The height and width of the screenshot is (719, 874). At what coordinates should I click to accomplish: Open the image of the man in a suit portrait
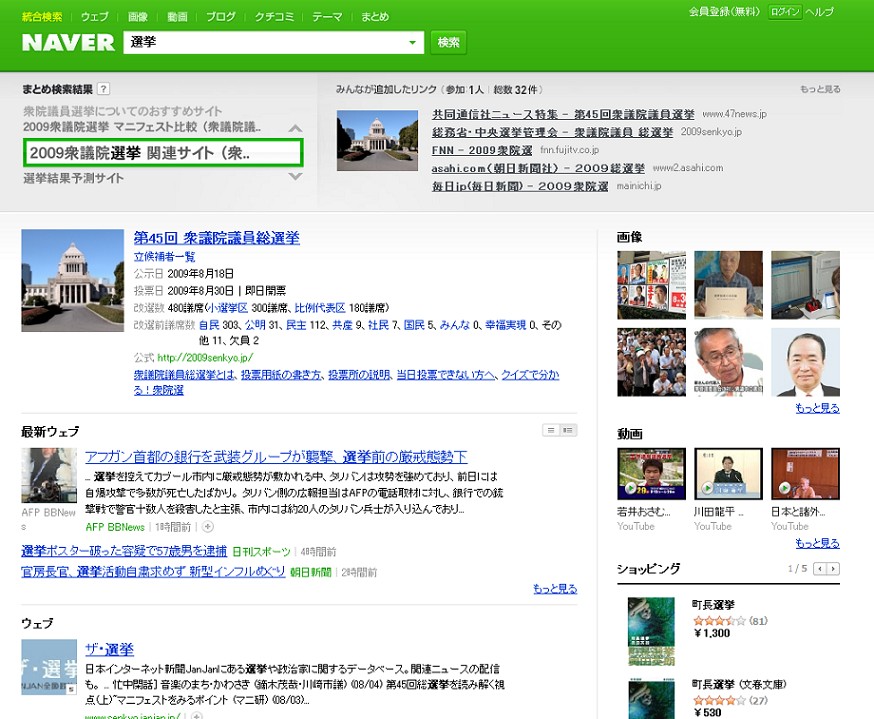805,362
